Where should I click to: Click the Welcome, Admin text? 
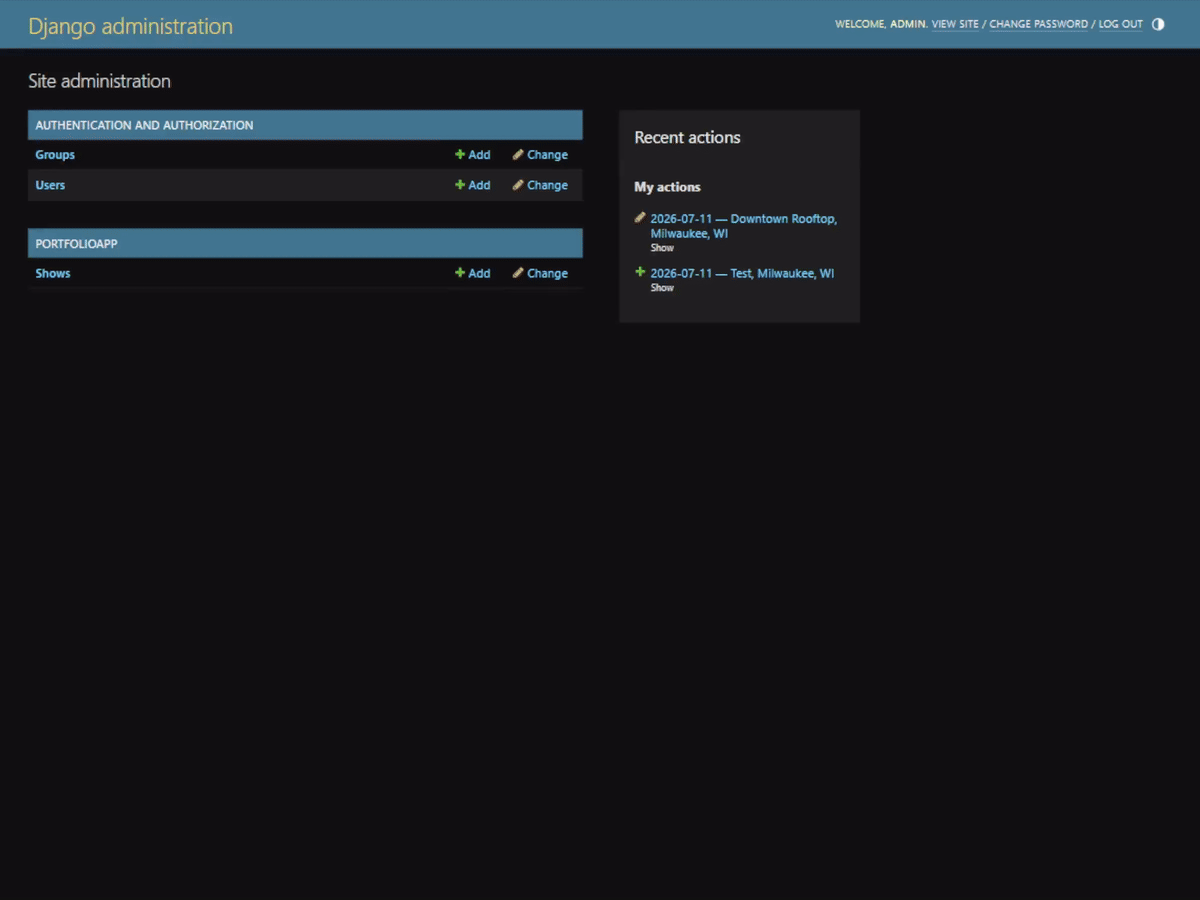click(x=881, y=24)
